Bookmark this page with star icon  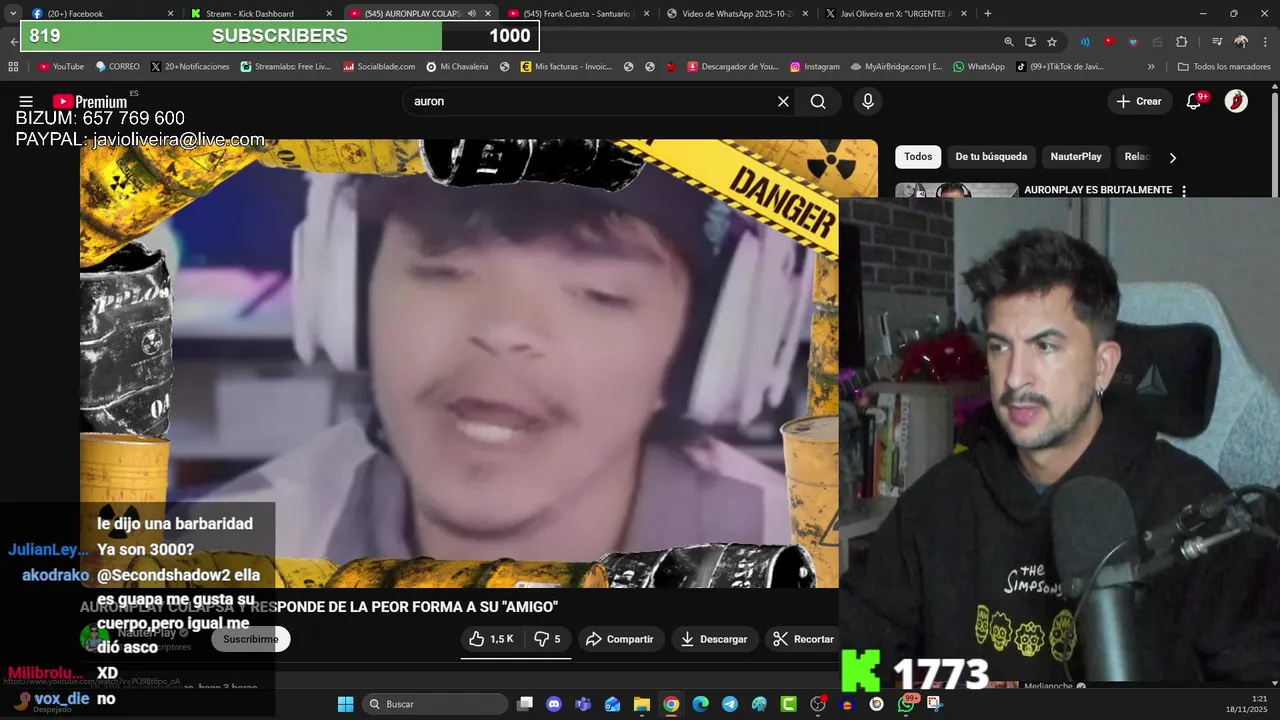(1052, 42)
